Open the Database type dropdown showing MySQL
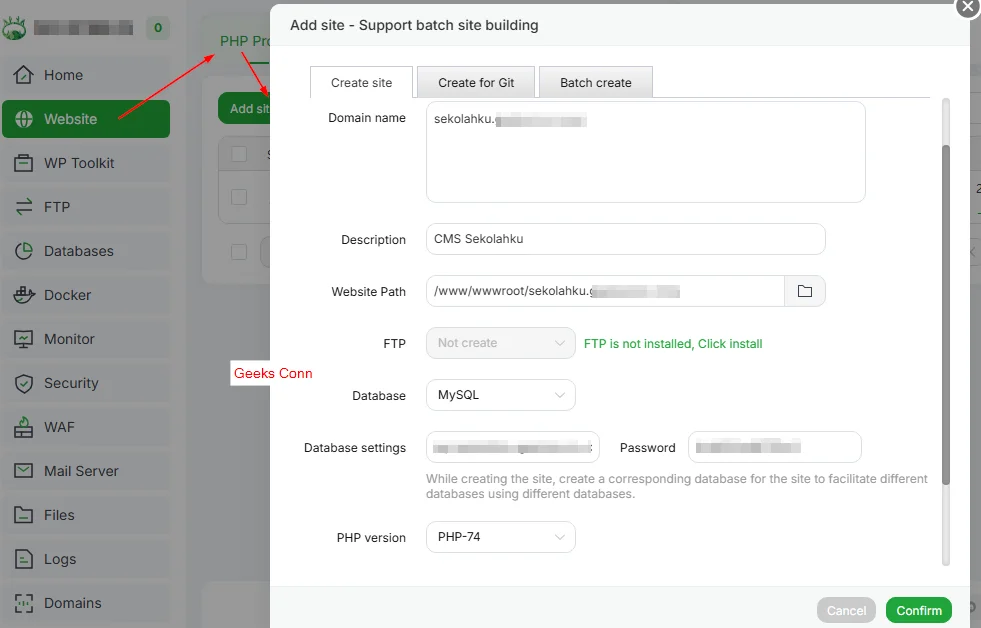The width and height of the screenshot is (981, 628). (500, 395)
